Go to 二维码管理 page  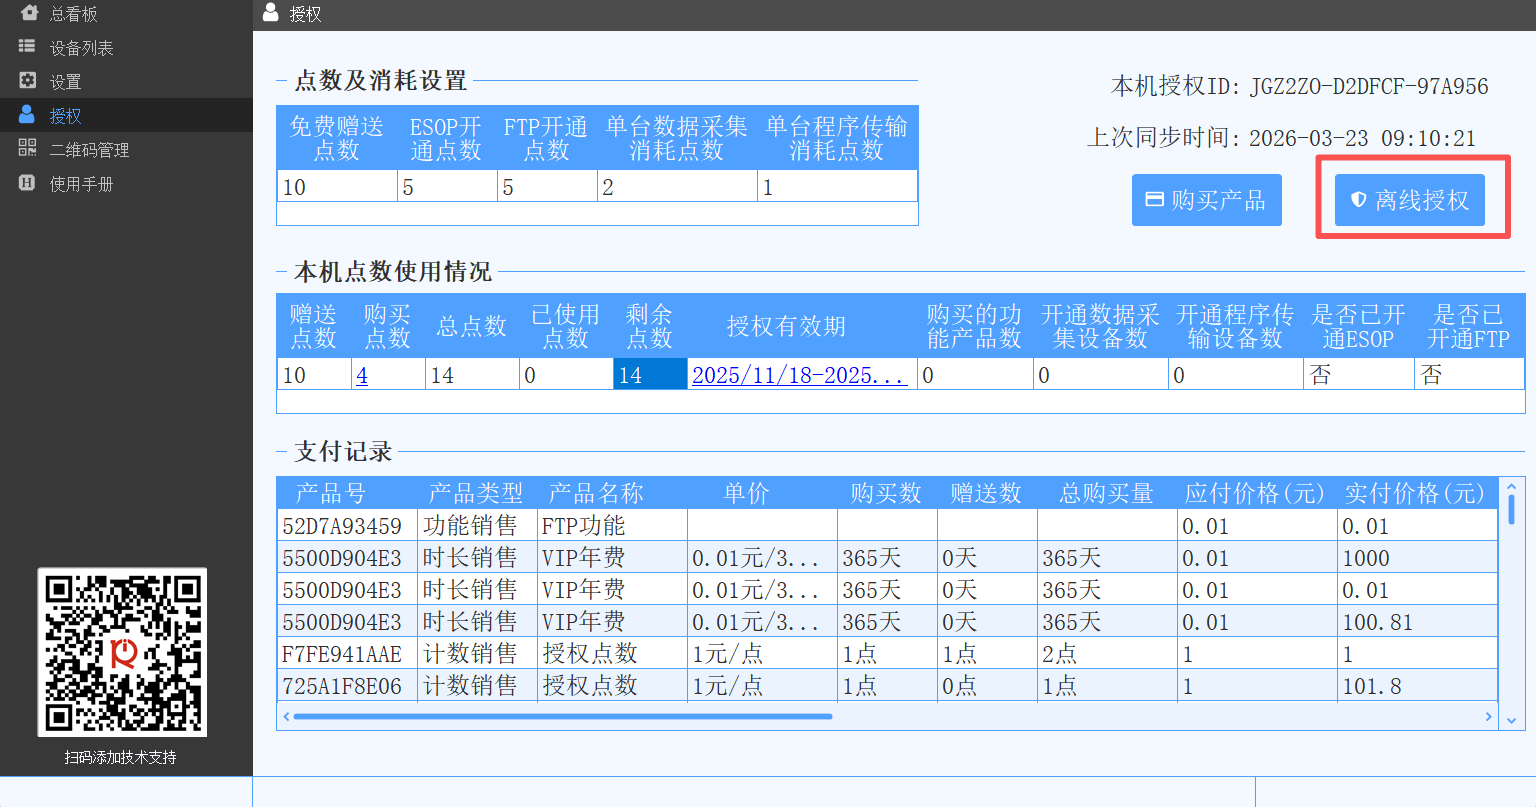tap(90, 150)
